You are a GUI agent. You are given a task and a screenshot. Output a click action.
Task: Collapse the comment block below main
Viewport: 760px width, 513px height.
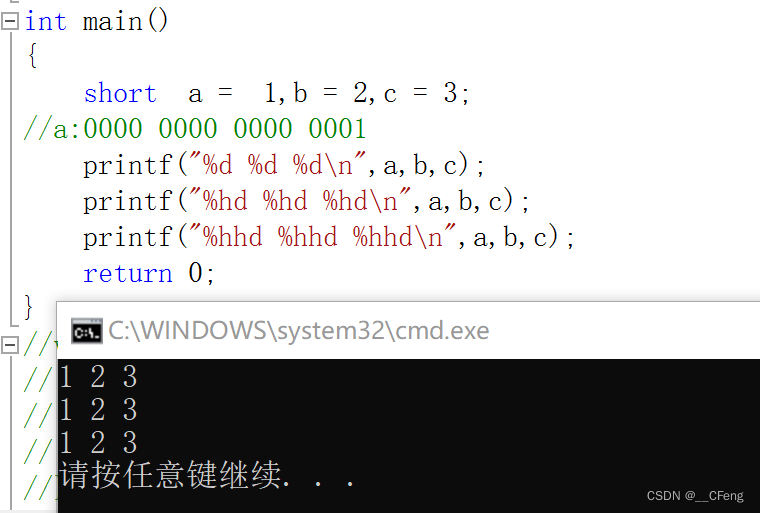coord(10,345)
